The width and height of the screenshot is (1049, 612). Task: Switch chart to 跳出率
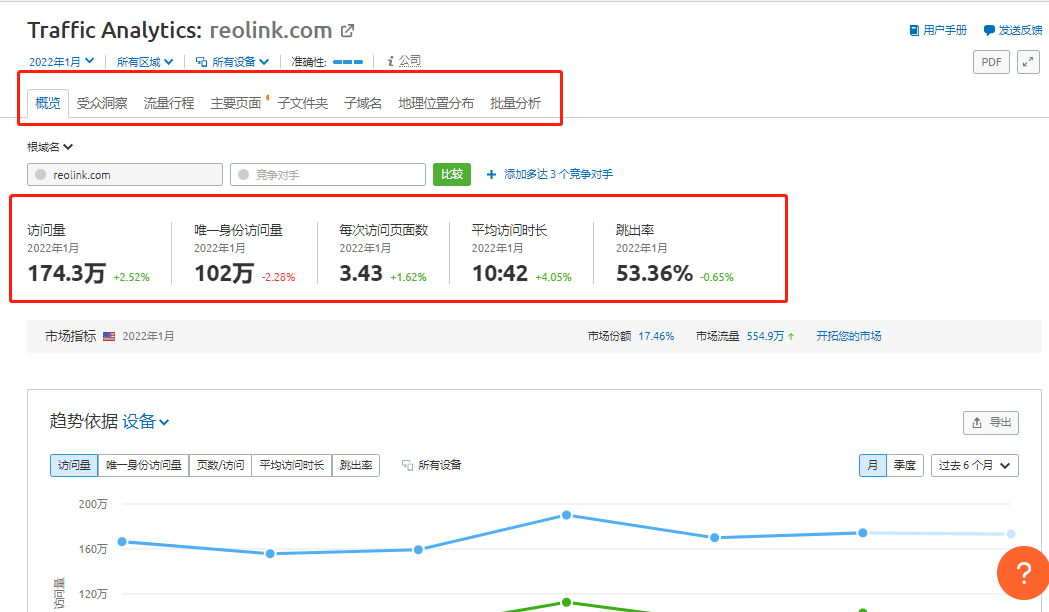[356, 466]
